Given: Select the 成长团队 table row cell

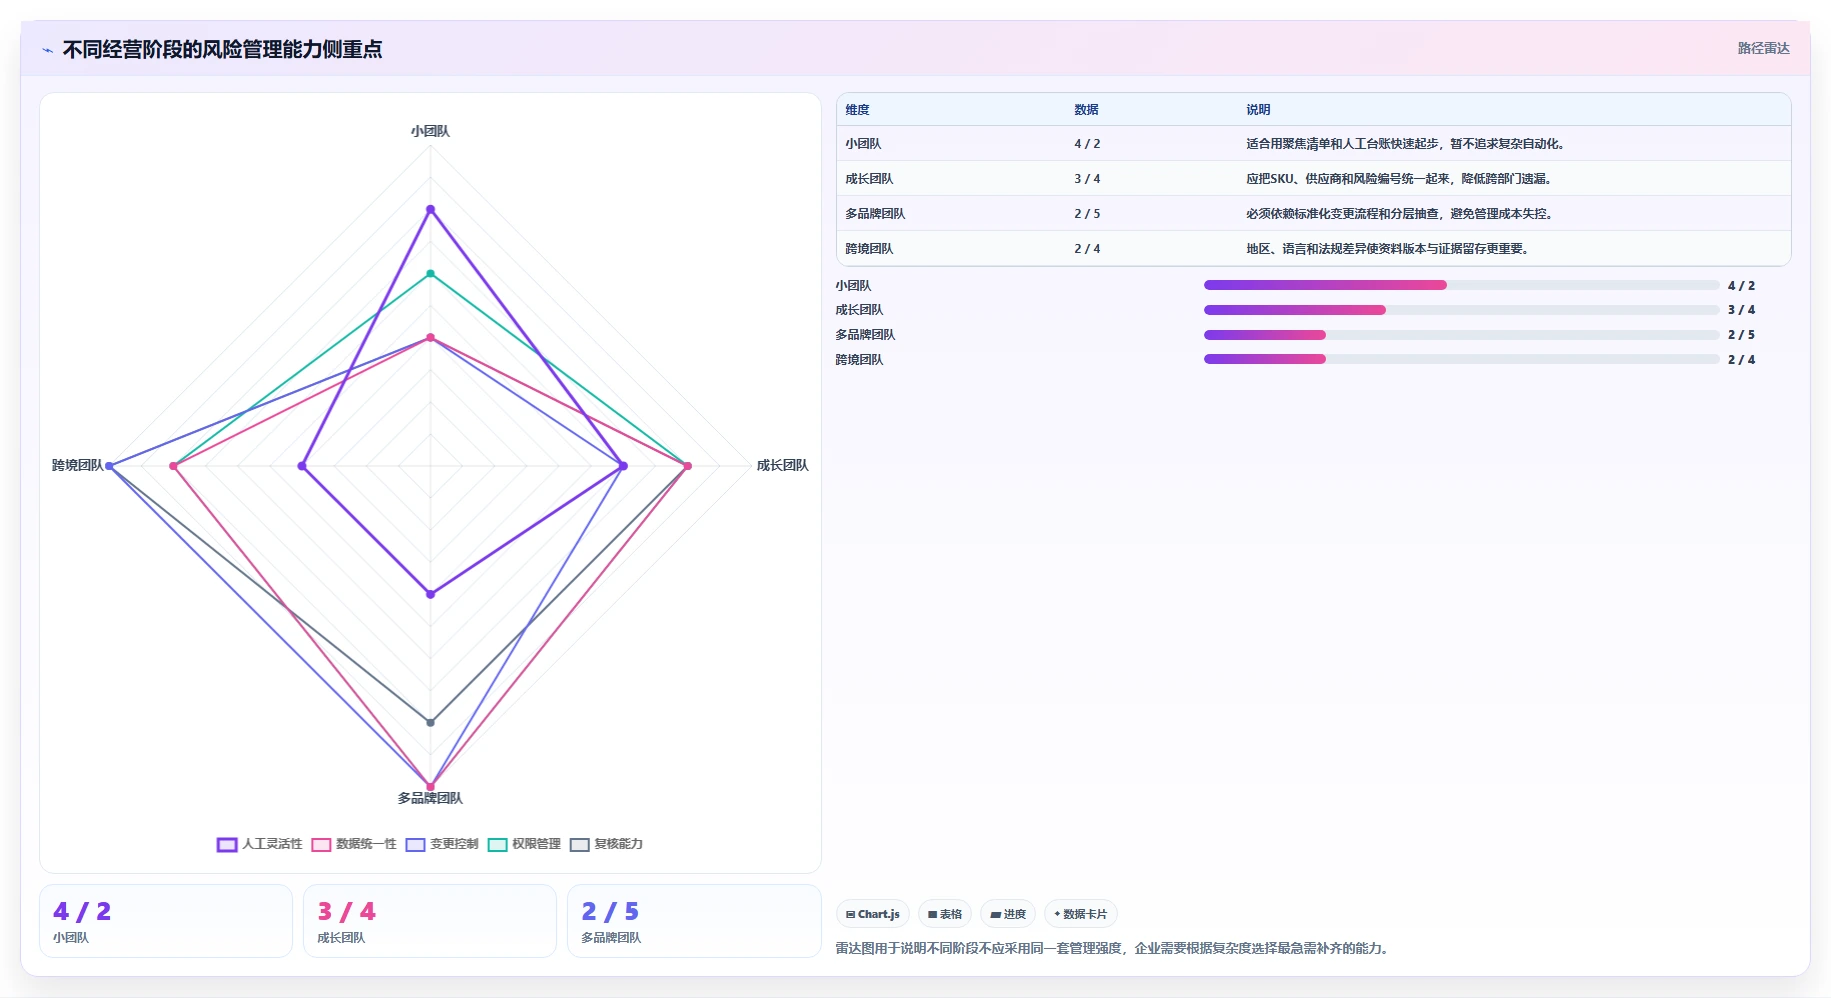Looking at the screenshot, I should (x=869, y=179).
